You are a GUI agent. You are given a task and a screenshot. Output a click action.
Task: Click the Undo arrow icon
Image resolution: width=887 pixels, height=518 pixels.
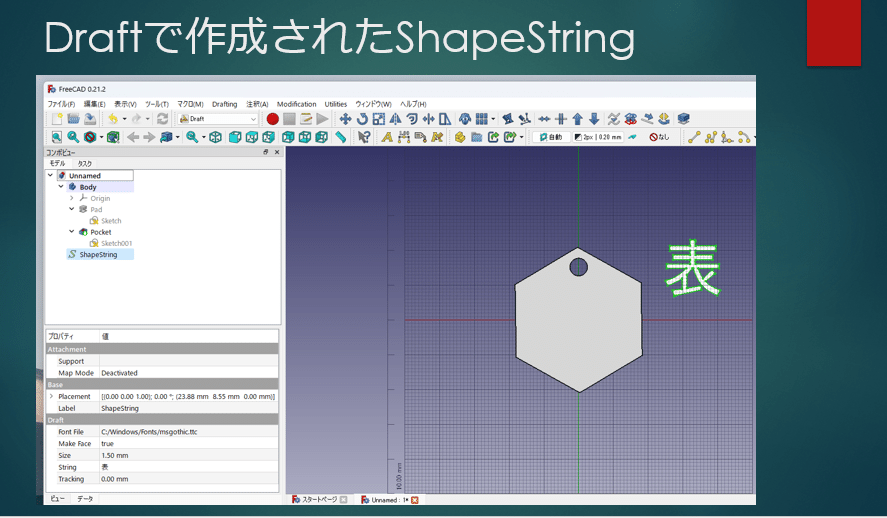tap(113, 119)
